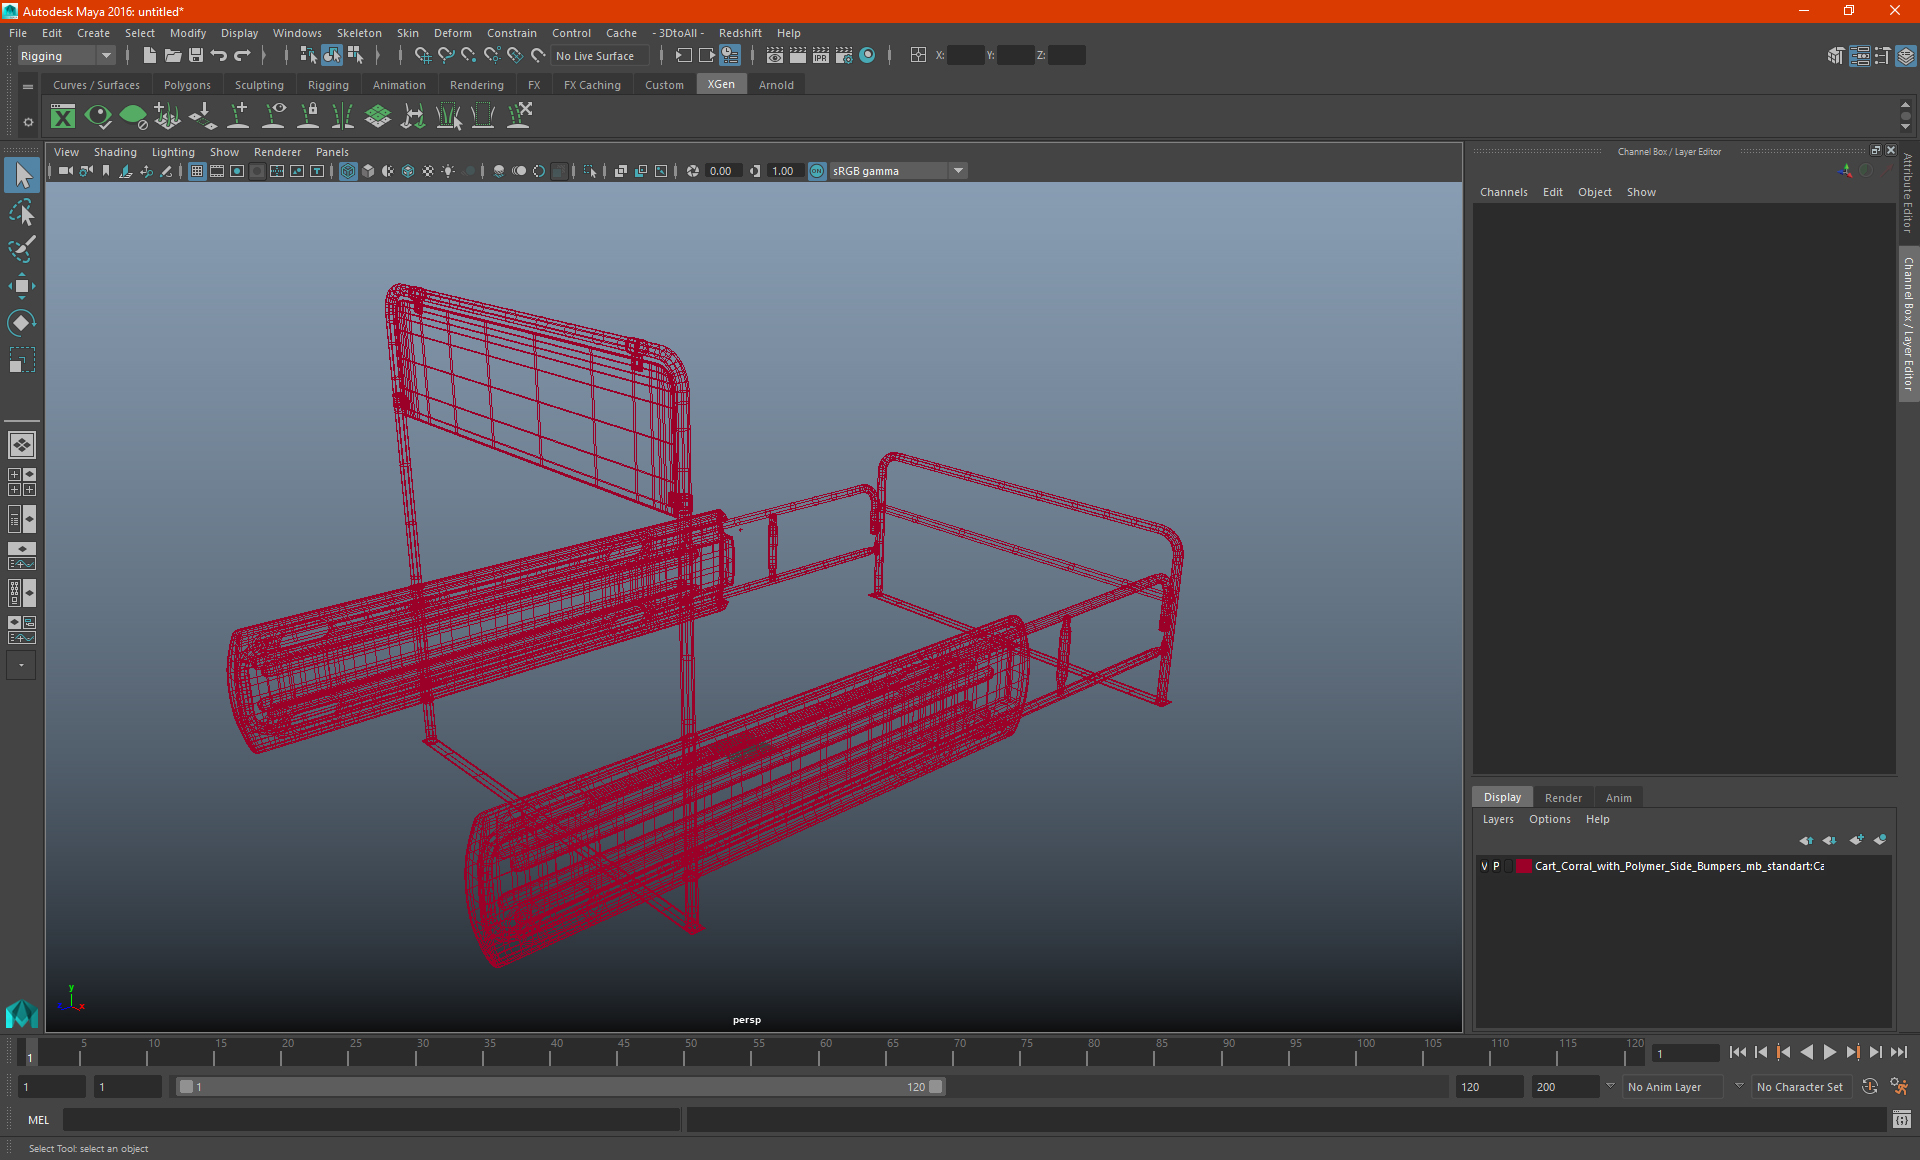Select the Rotate tool in toolbox
Screen dimensions: 1920x1160
coord(22,322)
